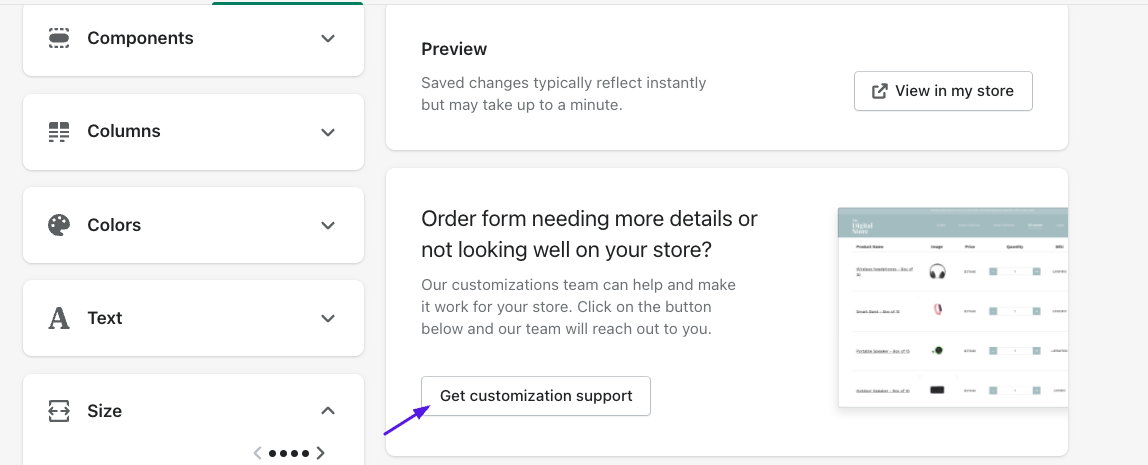Image resolution: width=1148 pixels, height=465 pixels.
Task: Click the Columns grid icon
Action: pyautogui.click(x=59, y=132)
